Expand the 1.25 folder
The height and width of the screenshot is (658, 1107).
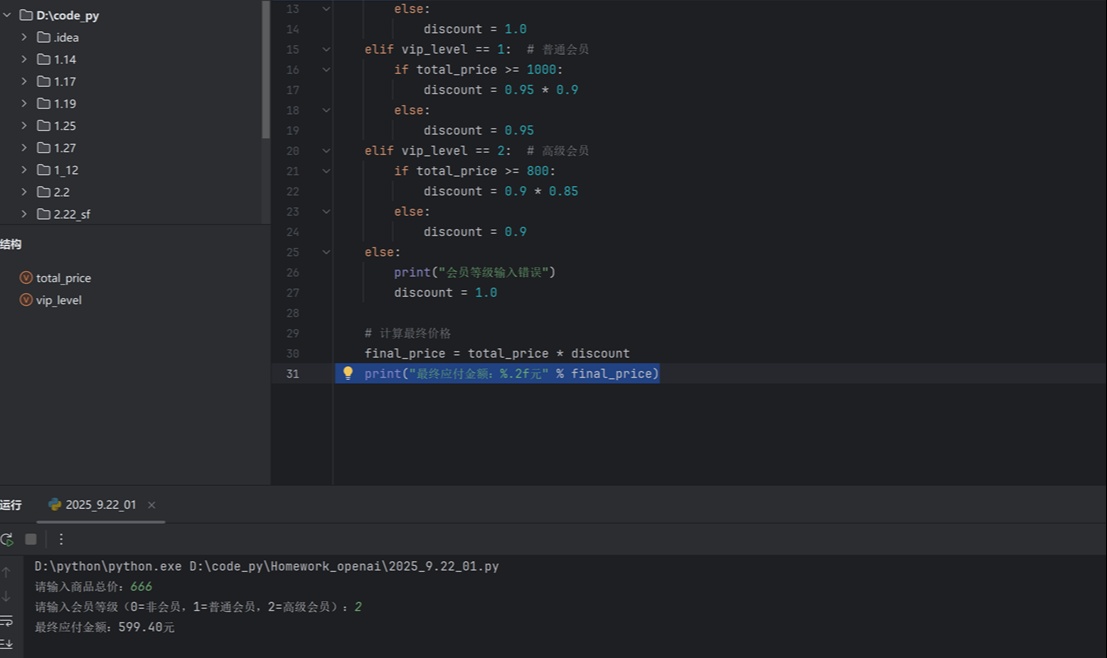pyautogui.click(x=24, y=126)
